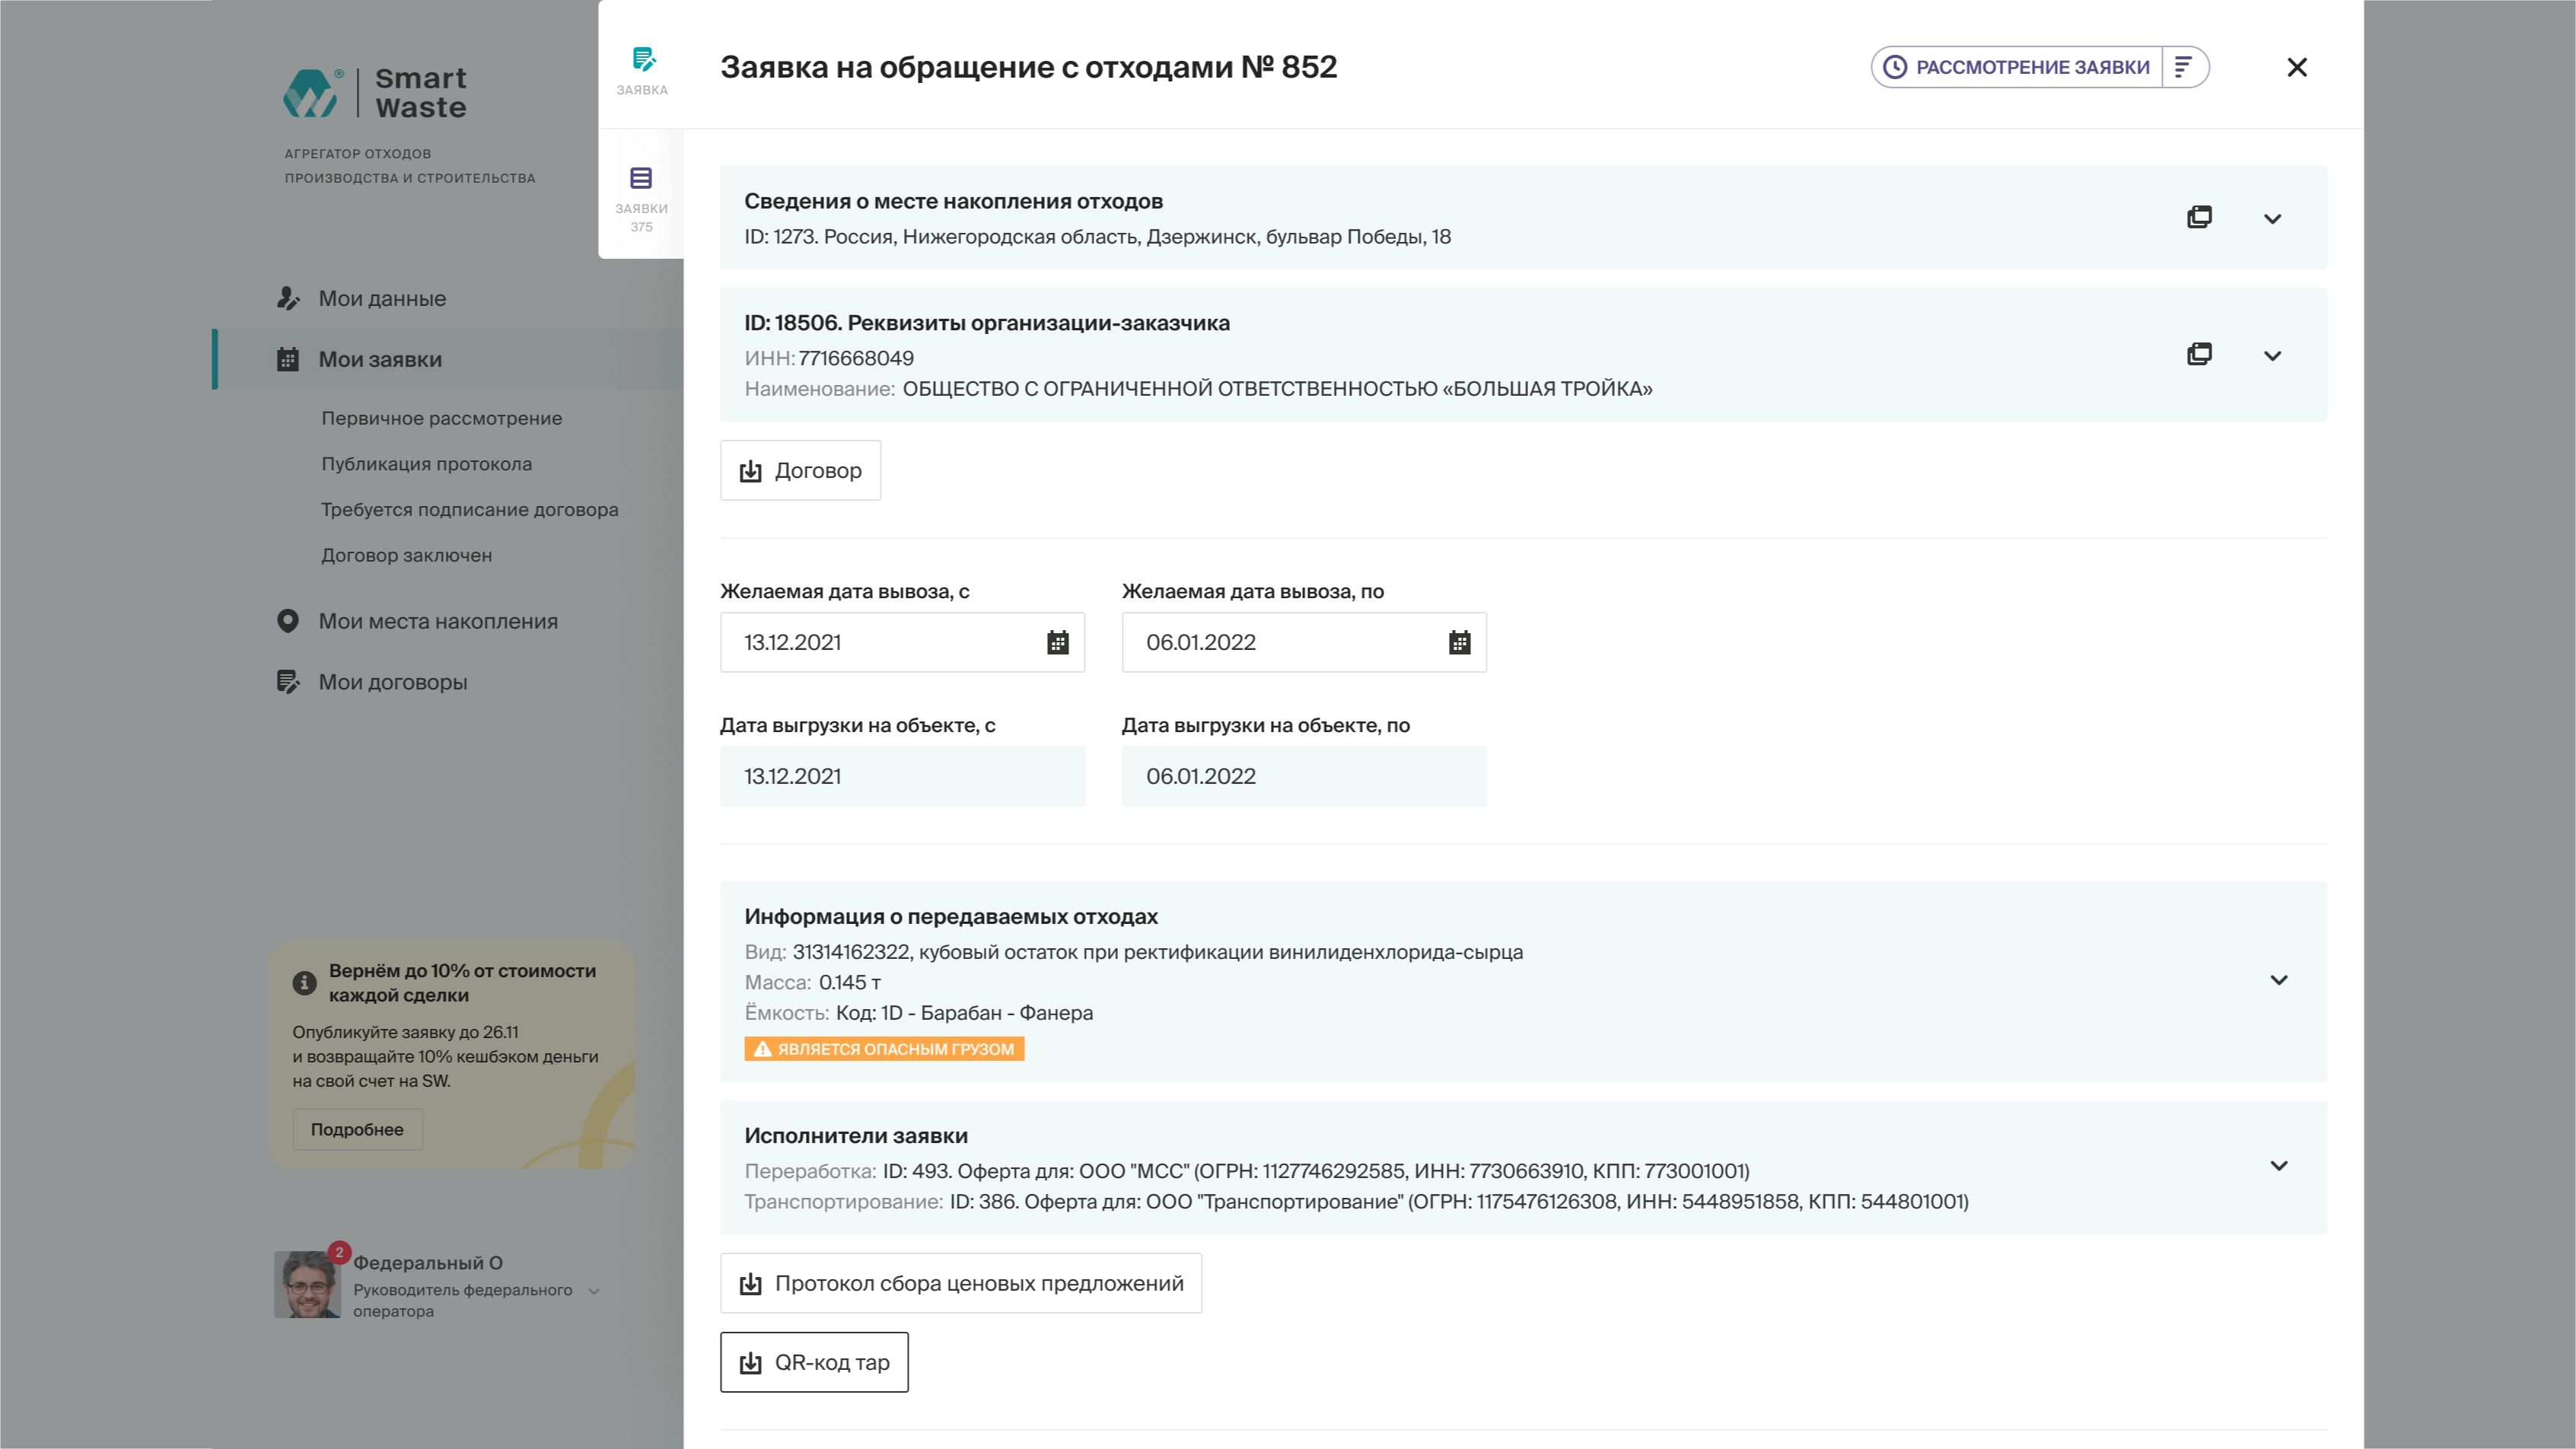Click the red notification badge showing 2
2576x1449 pixels.
click(x=339, y=1252)
